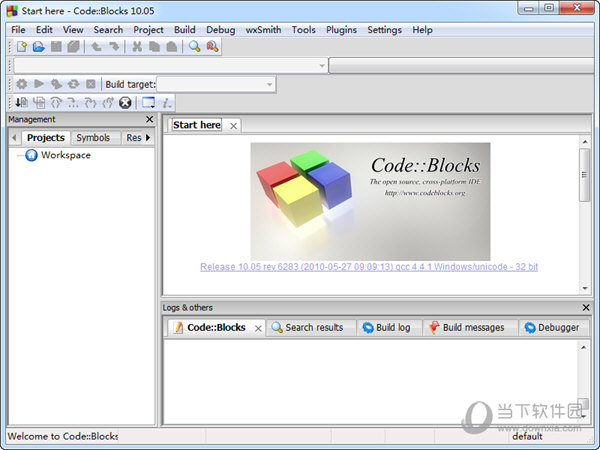Click the Save file toolbar icon
Screen dimensions: 600x450
[x=56, y=47]
